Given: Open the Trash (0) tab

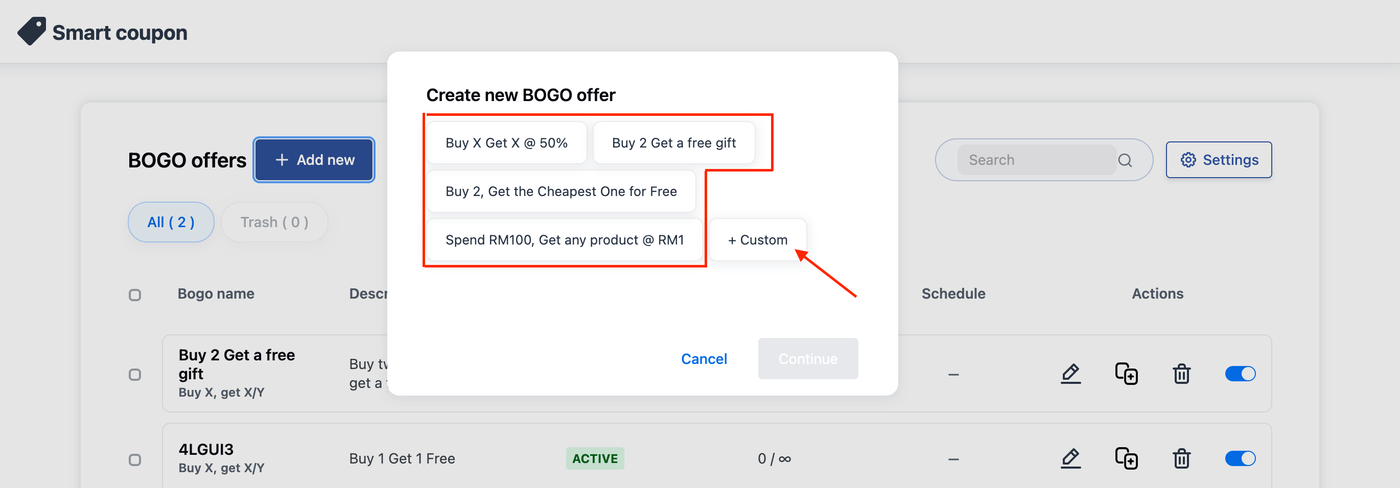Looking at the screenshot, I should [274, 222].
